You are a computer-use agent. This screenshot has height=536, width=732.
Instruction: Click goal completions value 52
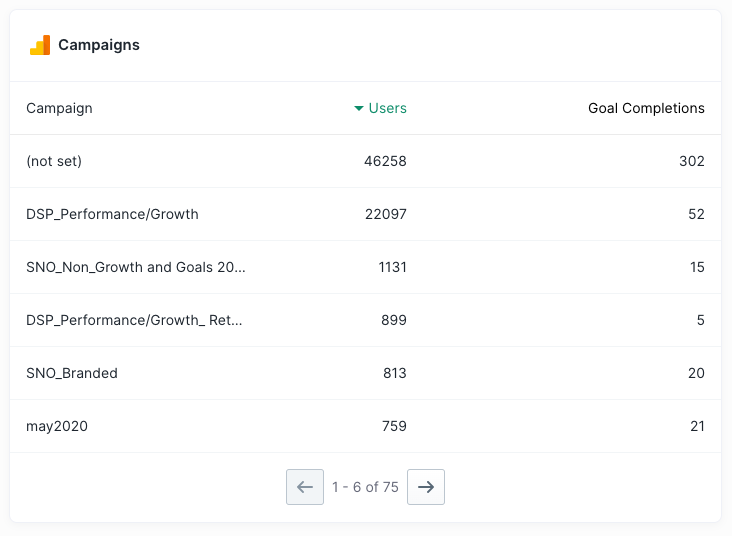696,214
